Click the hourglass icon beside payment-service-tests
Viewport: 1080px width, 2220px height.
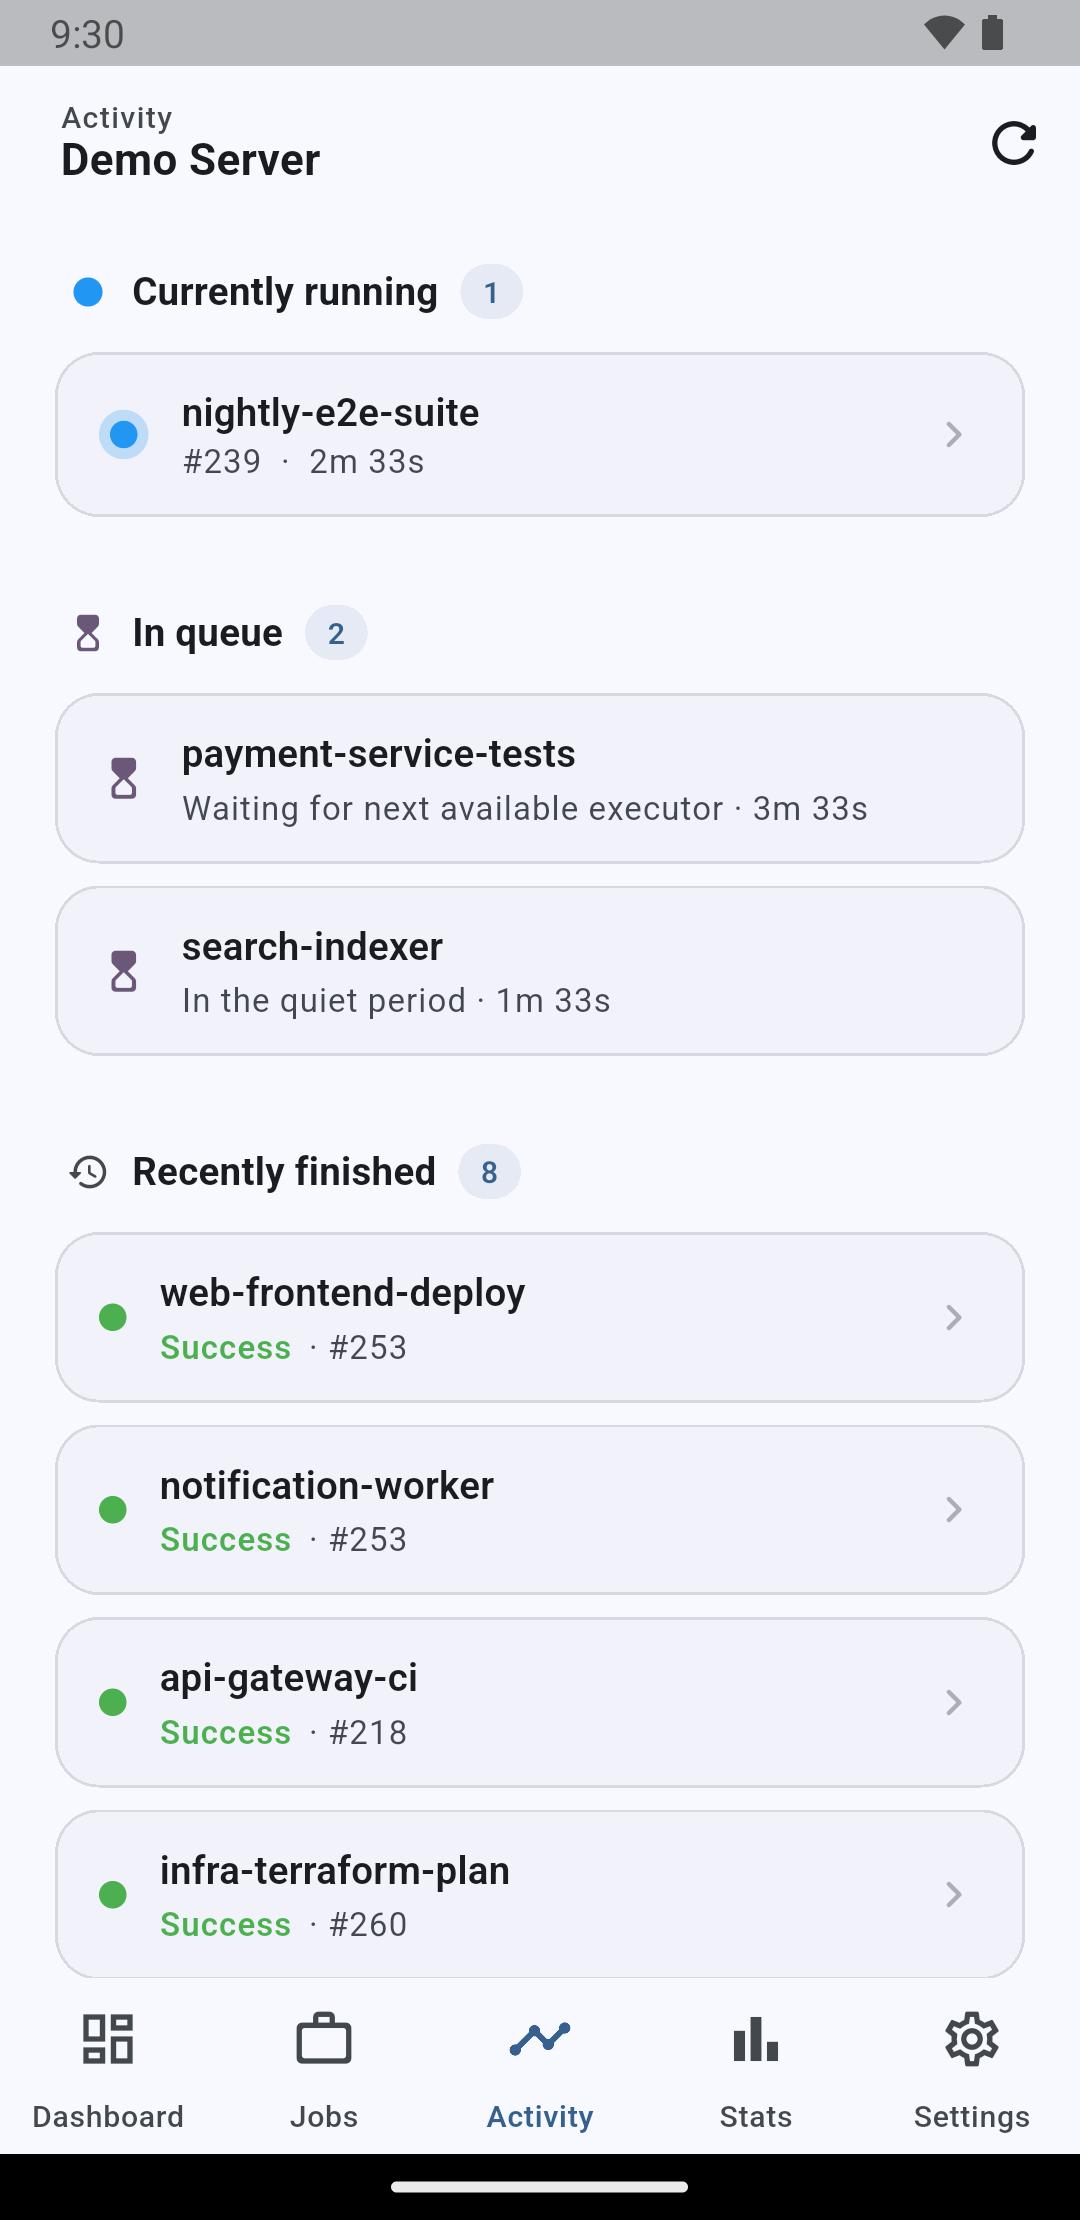click(x=124, y=778)
